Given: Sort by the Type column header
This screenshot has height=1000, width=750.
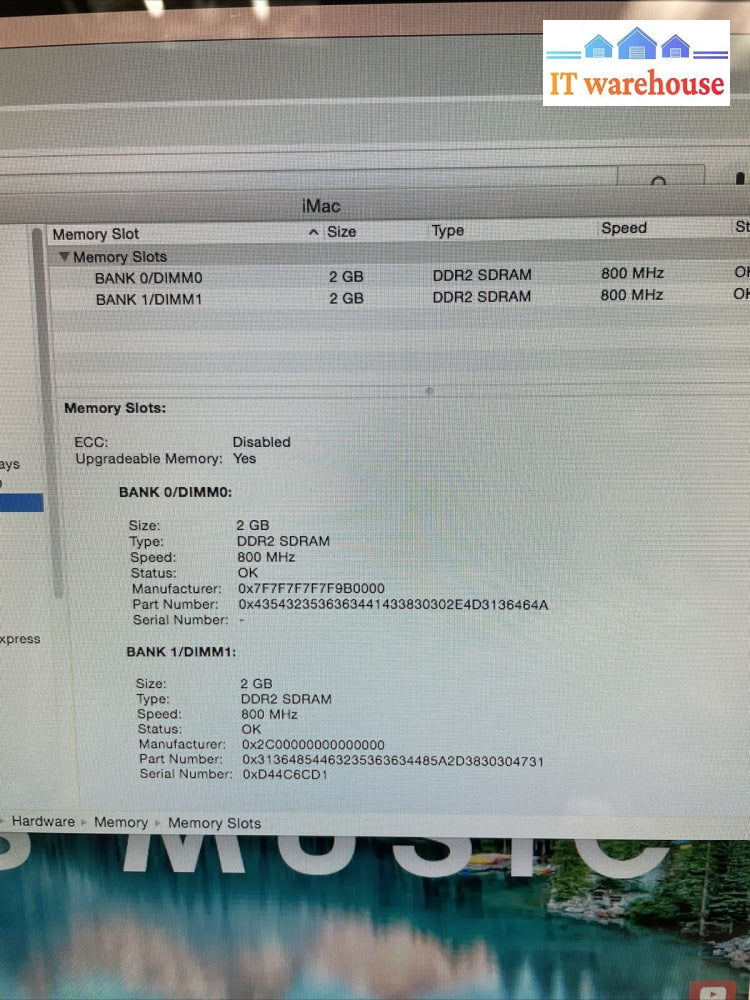Looking at the screenshot, I should click(x=448, y=230).
